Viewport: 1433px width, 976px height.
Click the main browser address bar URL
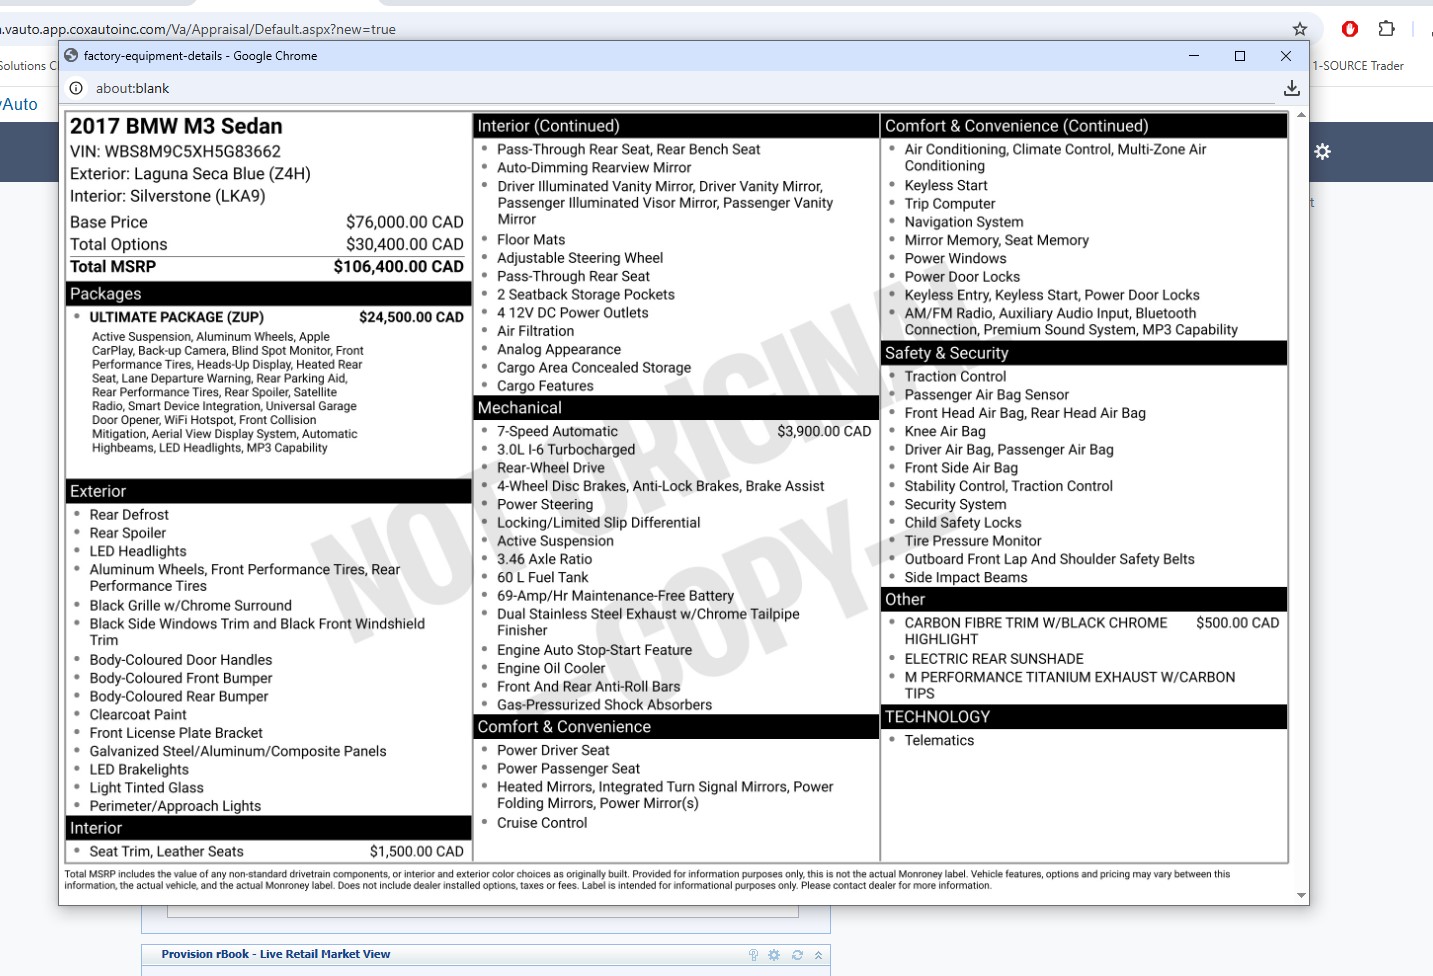(x=198, y=29)
